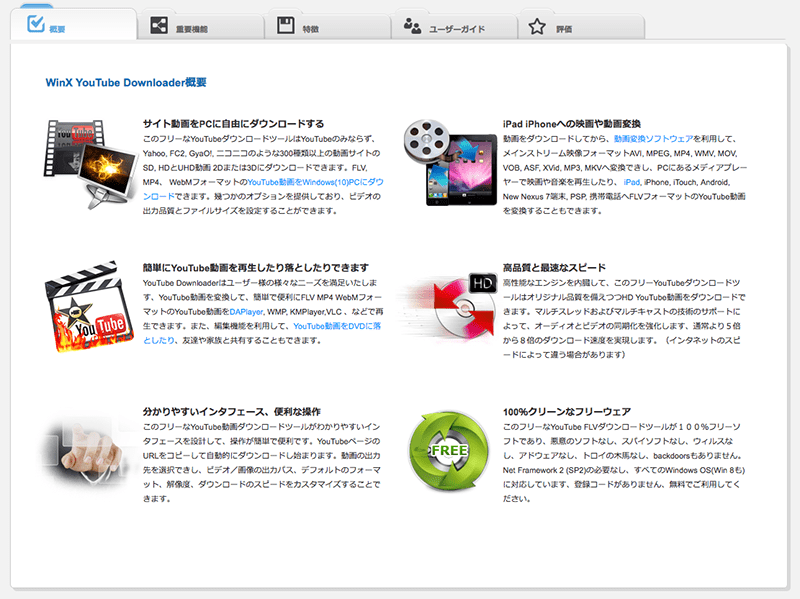
Task: Go to the ユーザーガイド tab
Action: (455, 26)
